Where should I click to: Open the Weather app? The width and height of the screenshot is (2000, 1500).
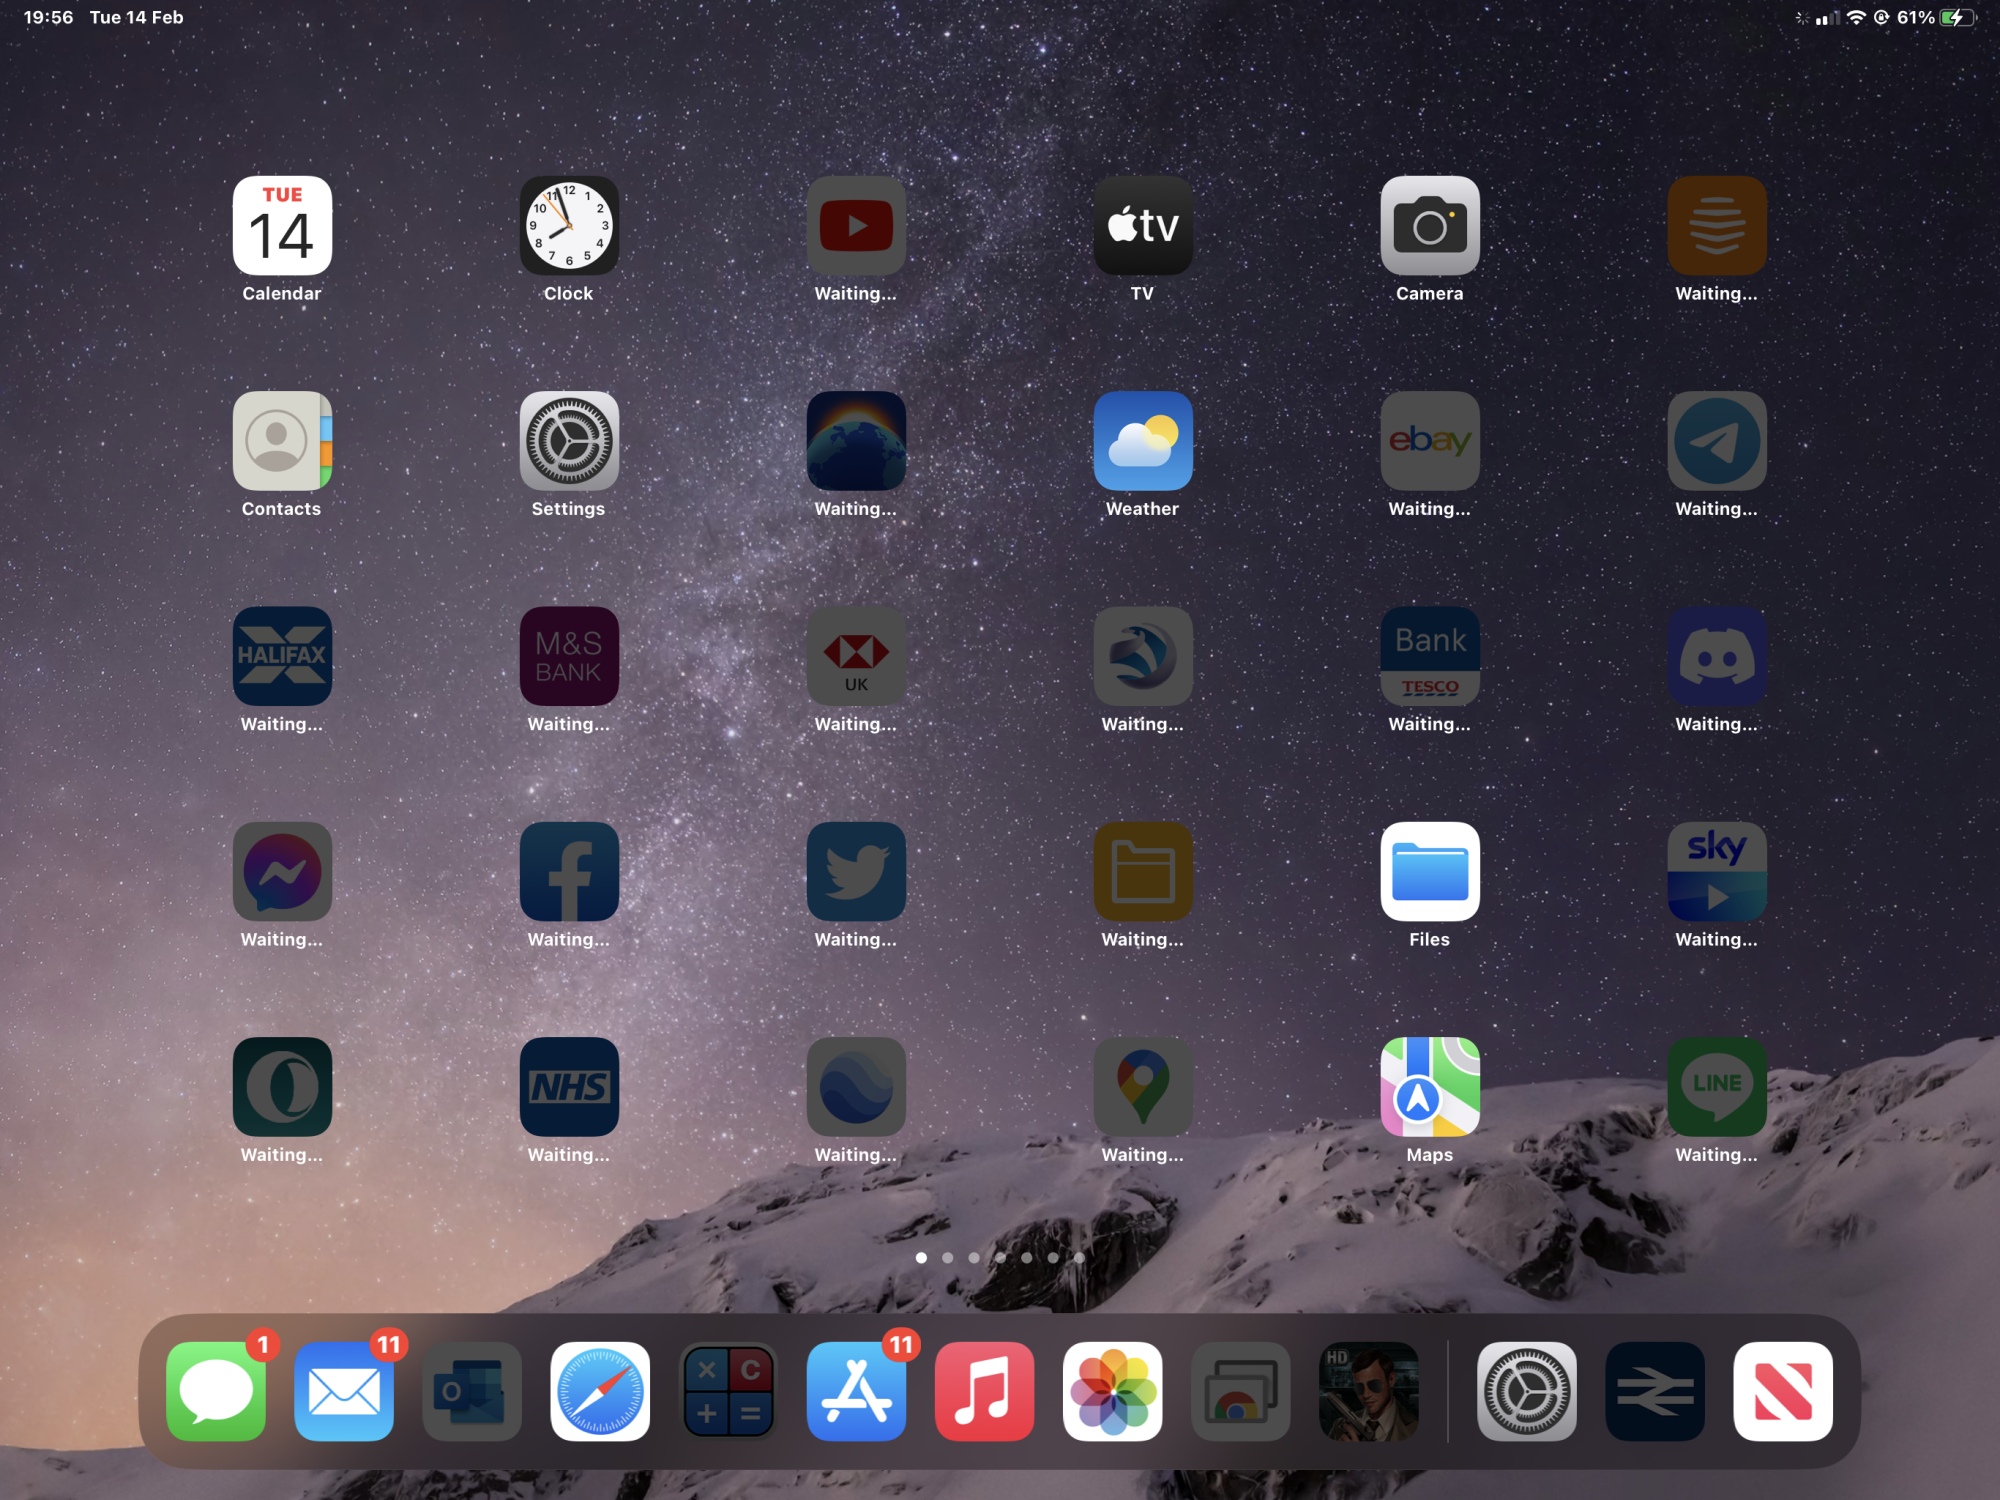(x=1143, y=441)
